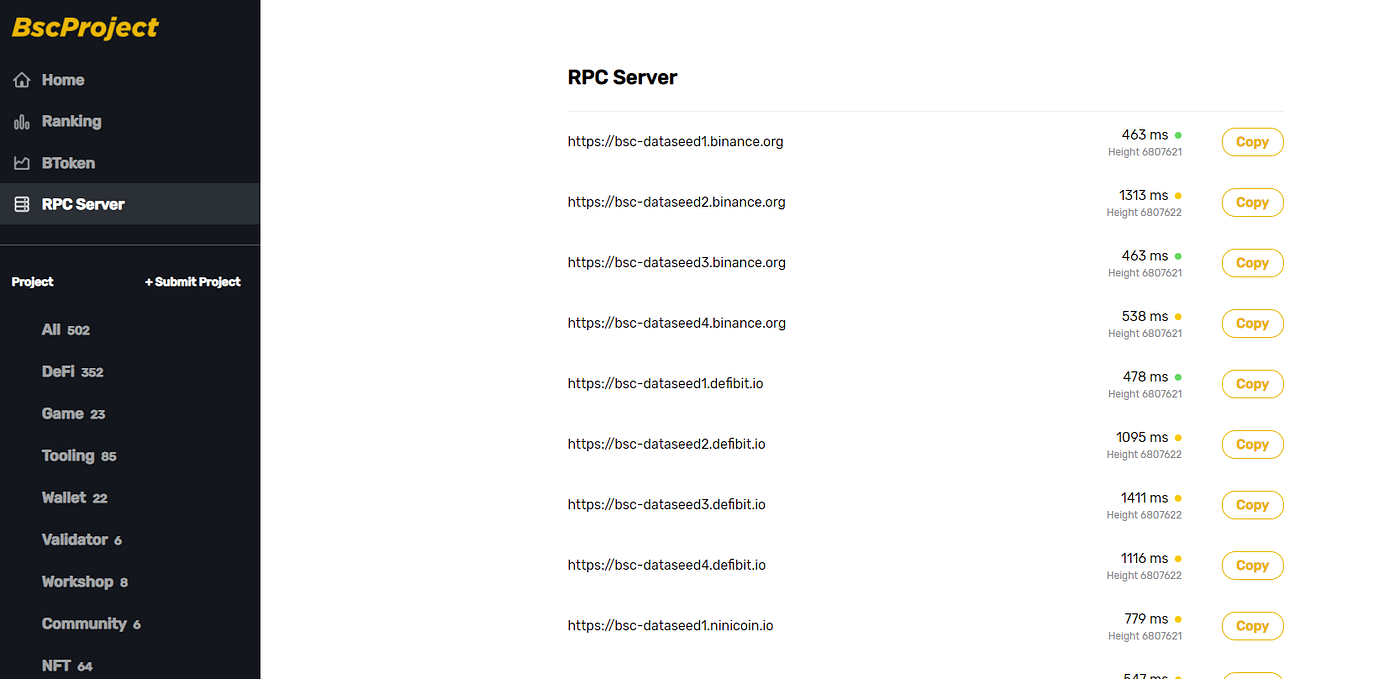Click the 1095 ms latency value
The image size is (1400, 679).
pyautogui.click(x=1142, y=437)
